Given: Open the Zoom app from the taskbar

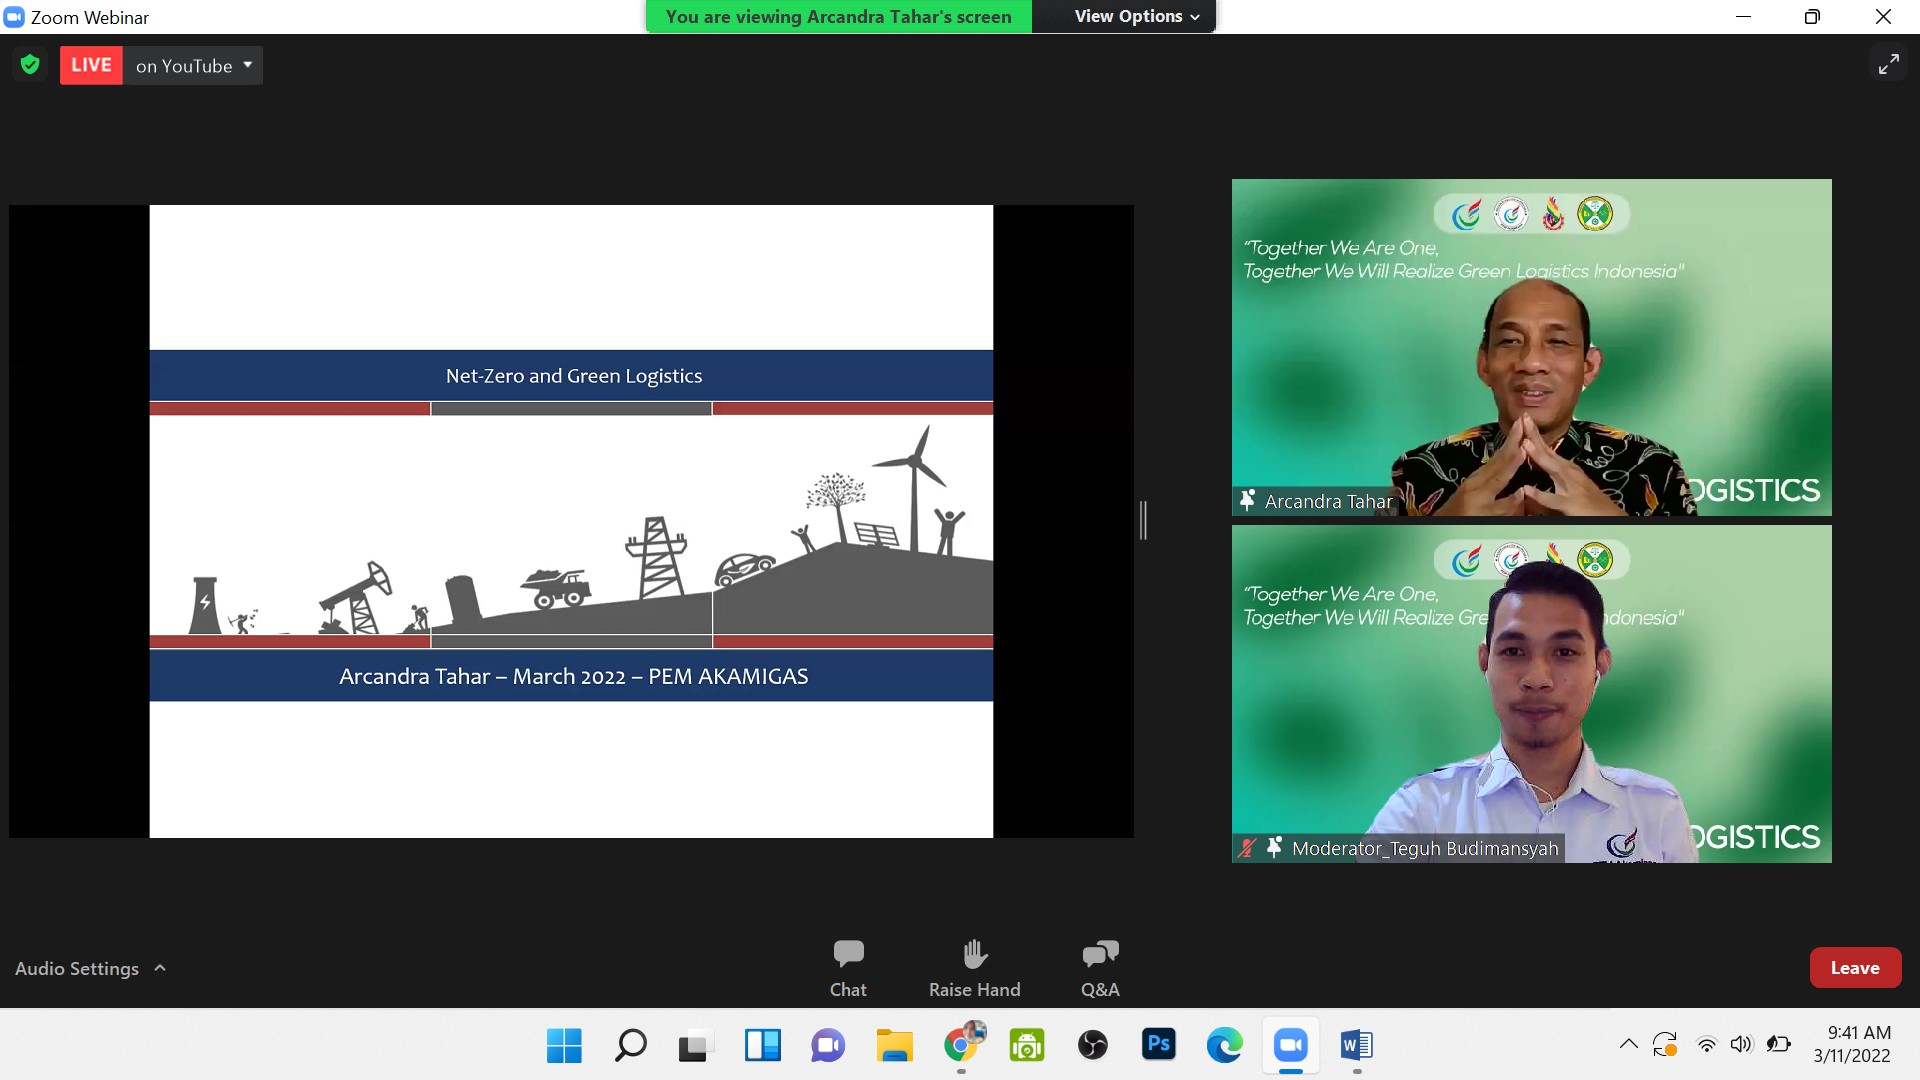Looking at the screenshot, I should pos(1290,1045).
